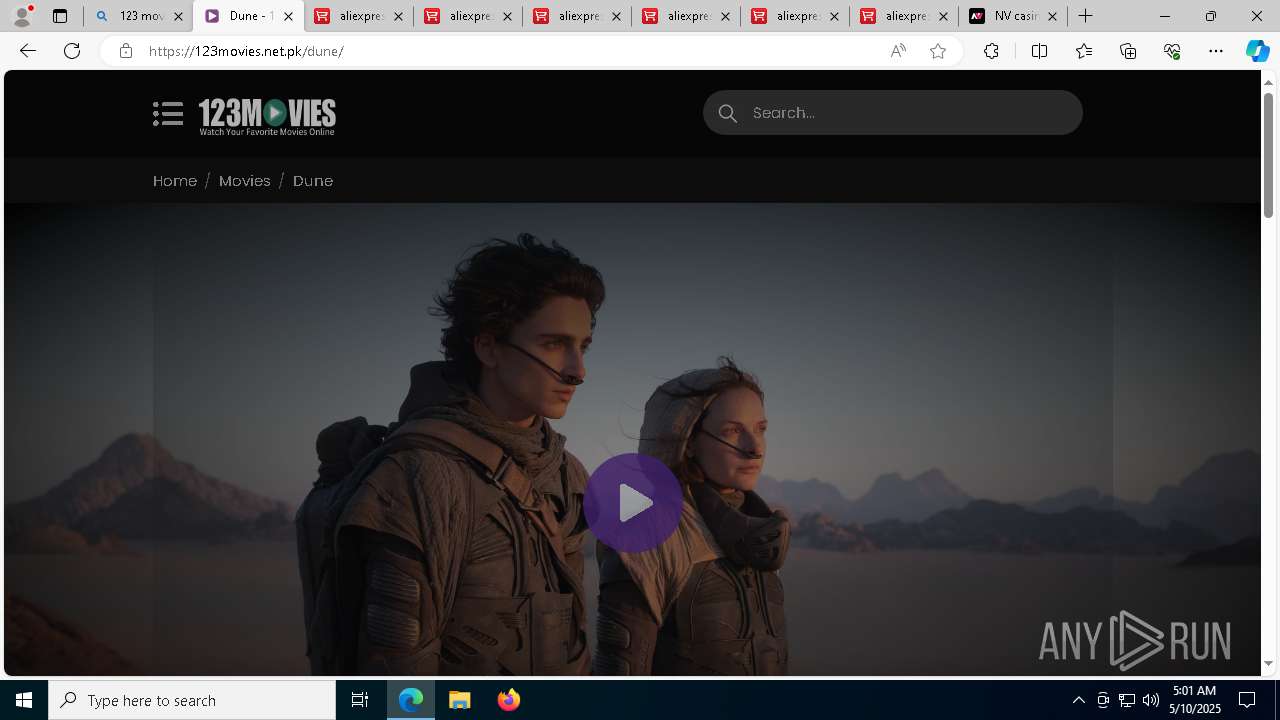Toggle Split screen view
This screenshot has height=720, width=1280.
pos(1039,51)
